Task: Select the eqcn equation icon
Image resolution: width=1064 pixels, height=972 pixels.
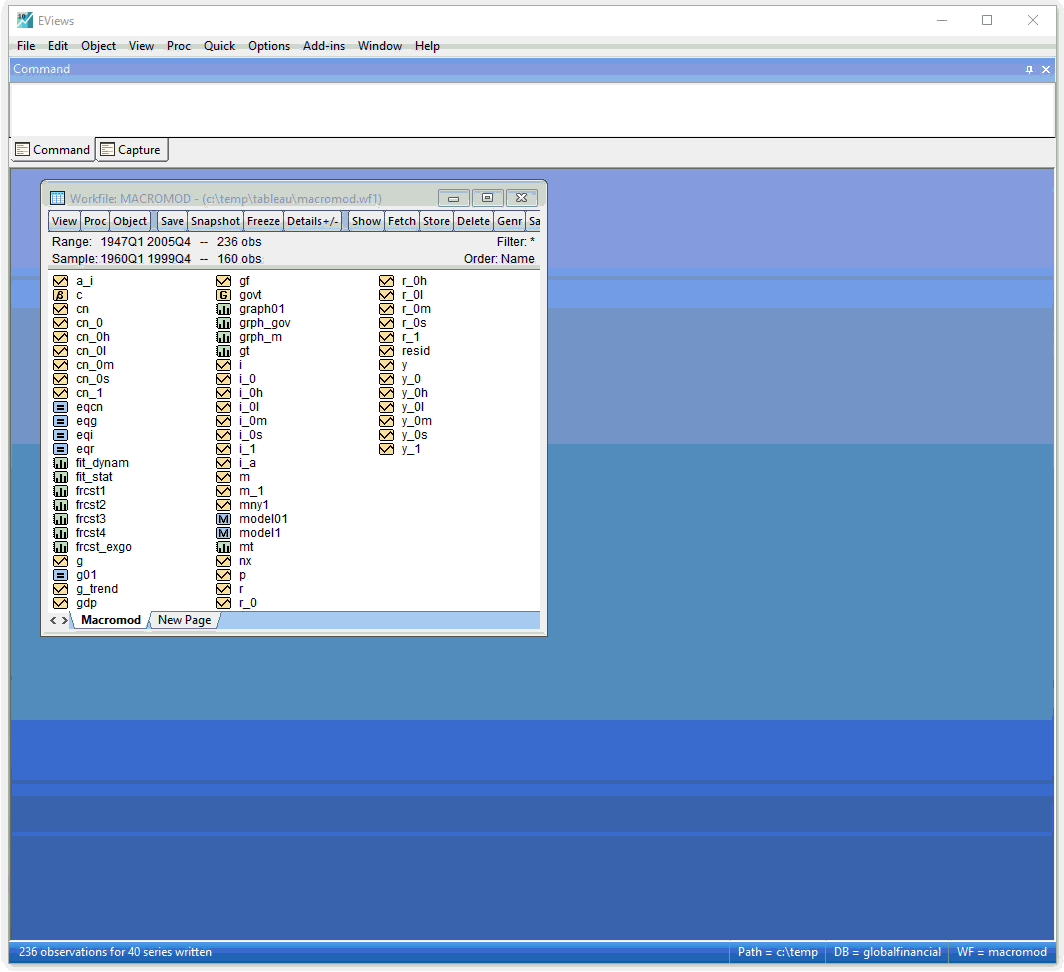Action: click(x=60, y=407)
